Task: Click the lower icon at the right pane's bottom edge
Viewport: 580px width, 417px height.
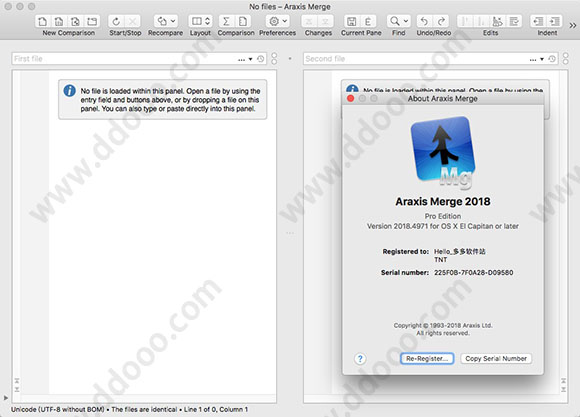Action: click(x=563, y=389)
